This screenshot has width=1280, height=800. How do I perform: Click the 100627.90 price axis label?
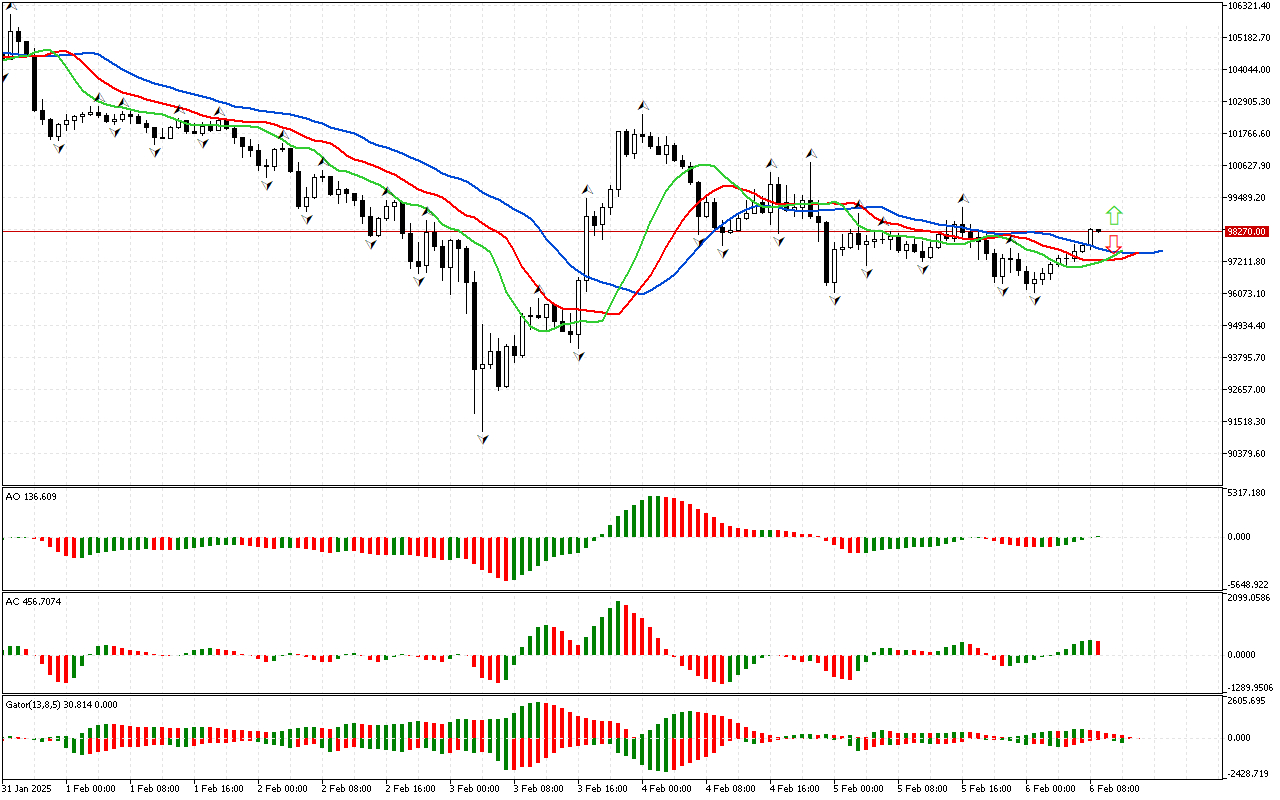click(x=1249, y=166)
